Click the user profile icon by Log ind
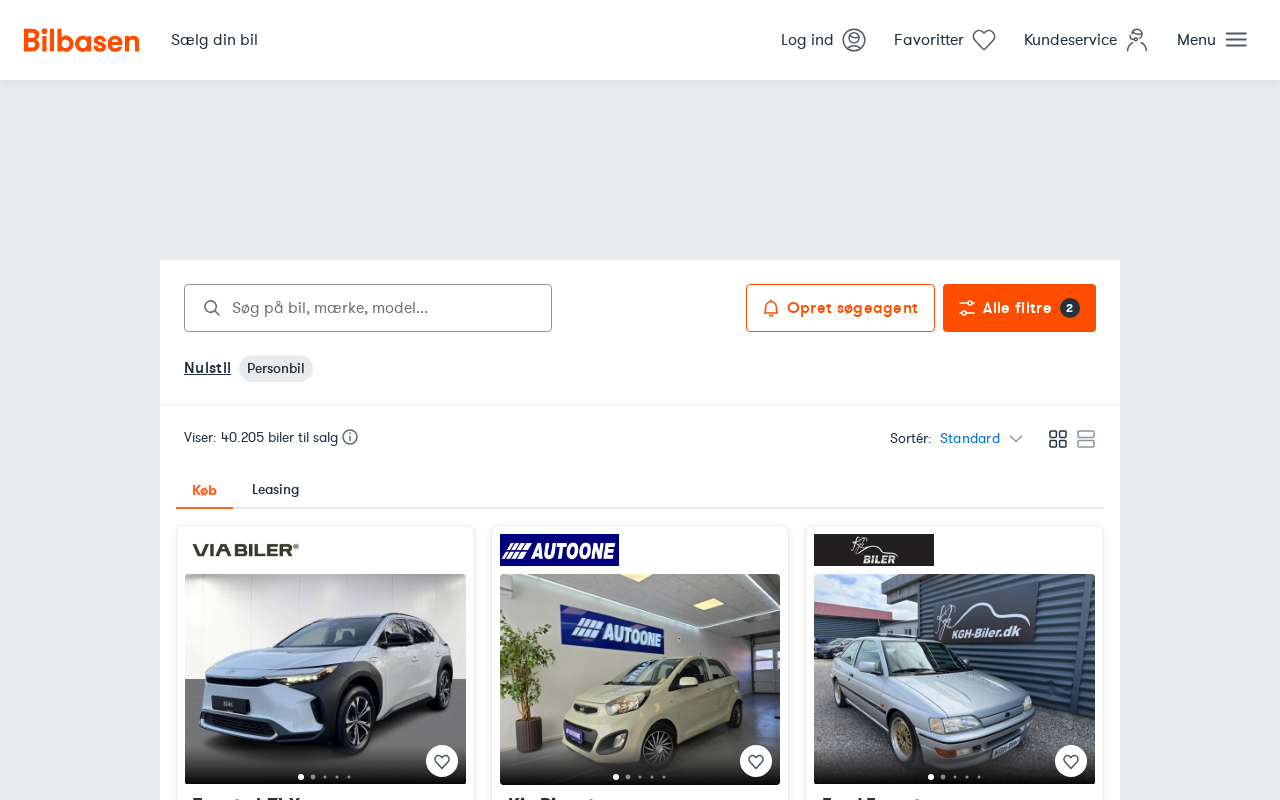Screen dimensions: 1280x800 [854, 40]
